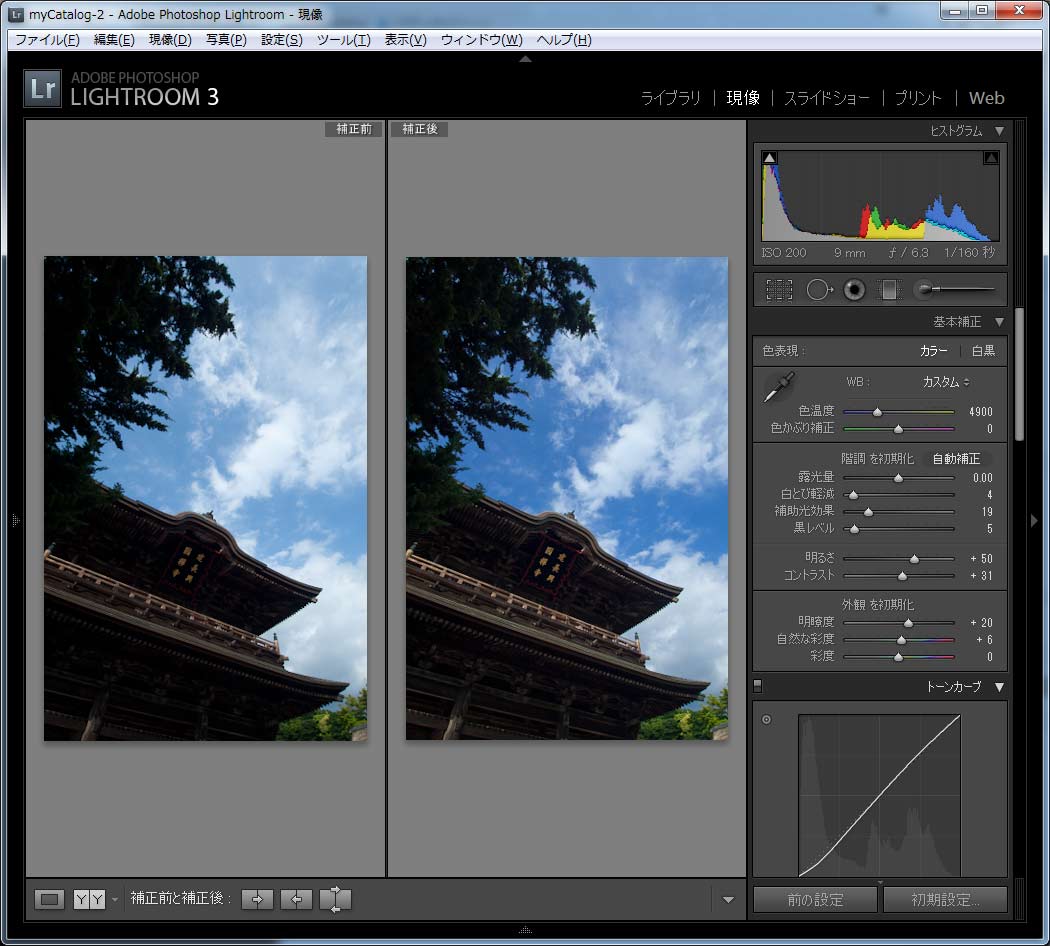The width and height of the screenshot is (1050, 946).
Task: Pick the White Balance eyedropper
Action: 779,388
